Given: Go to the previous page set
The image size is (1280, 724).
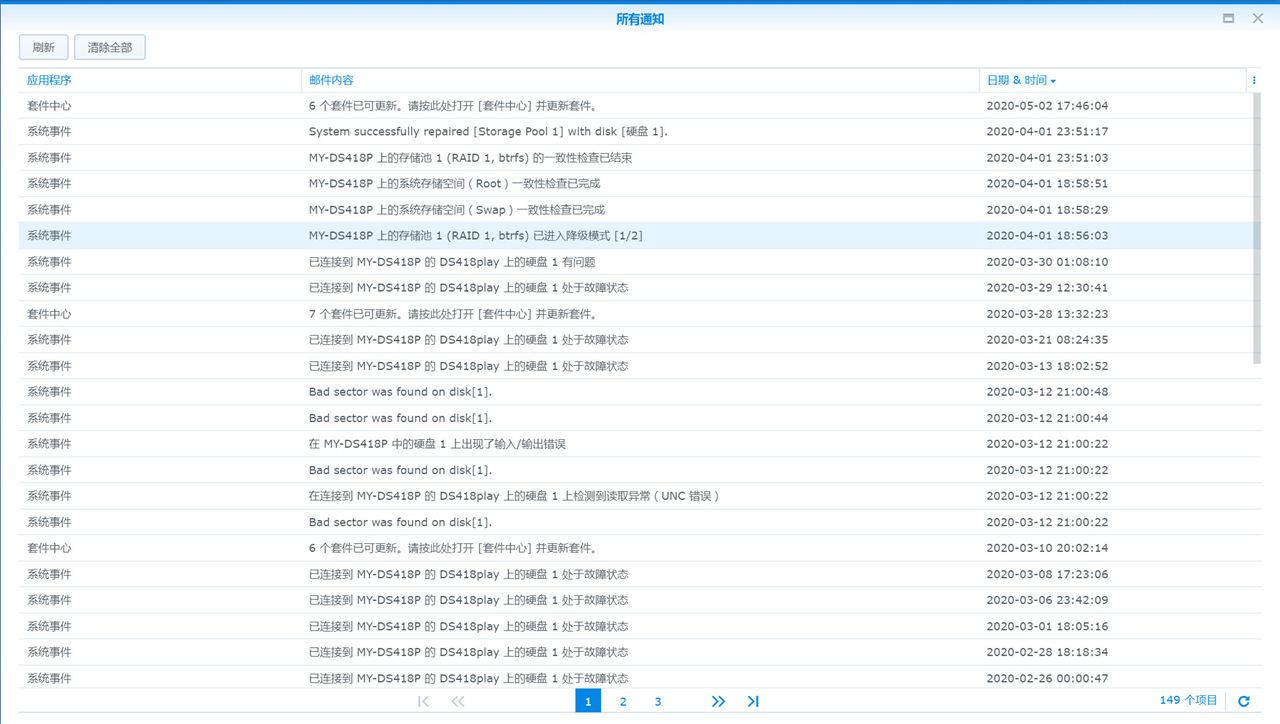Looking at the screenshot, I should click(458, 701).
